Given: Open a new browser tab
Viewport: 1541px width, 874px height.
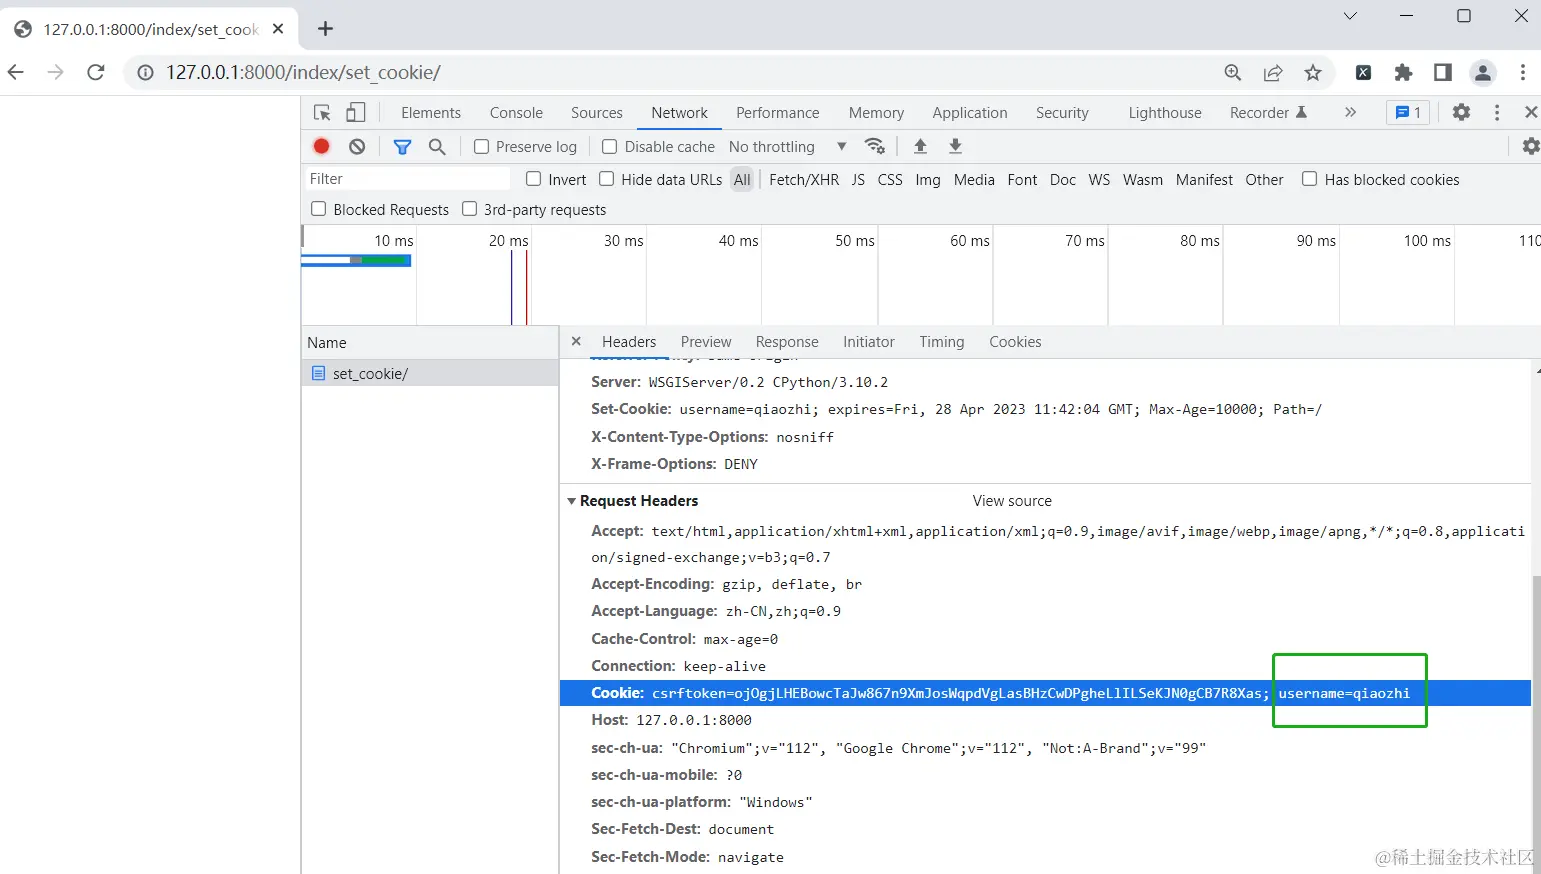Looking at the screenshot, I should pos(325,29).
